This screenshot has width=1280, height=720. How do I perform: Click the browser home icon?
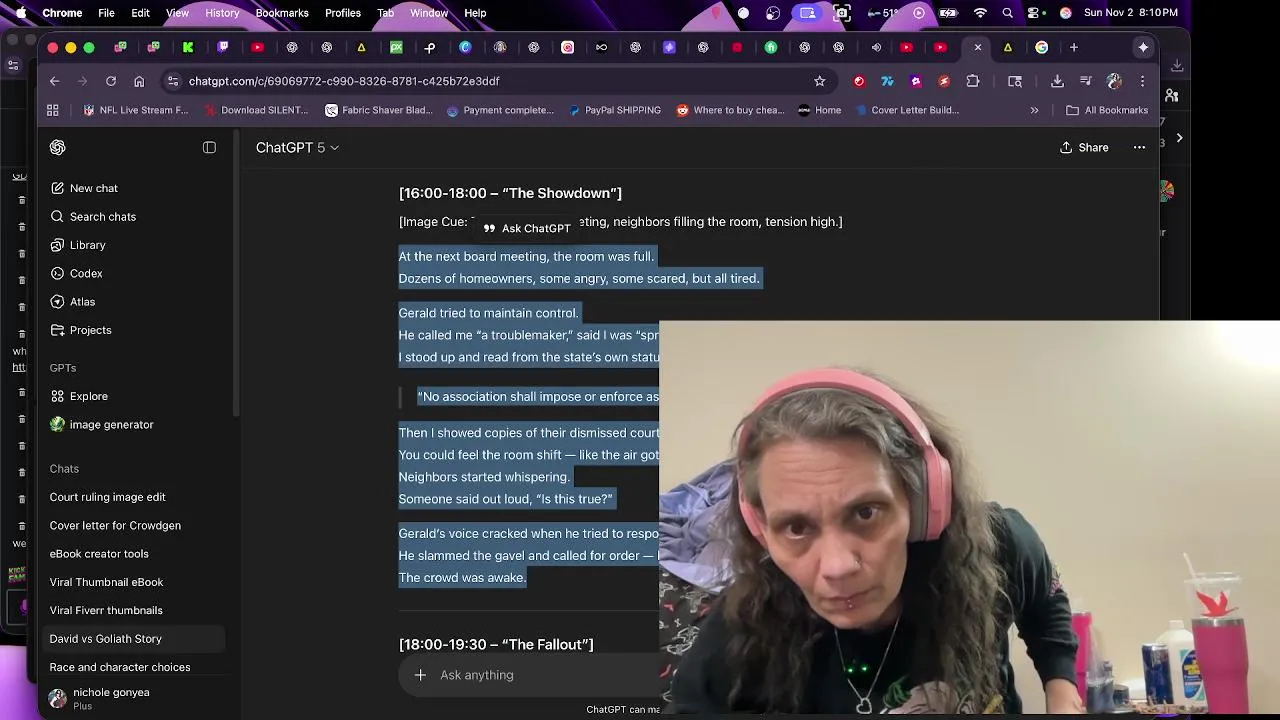pos(139,81)
